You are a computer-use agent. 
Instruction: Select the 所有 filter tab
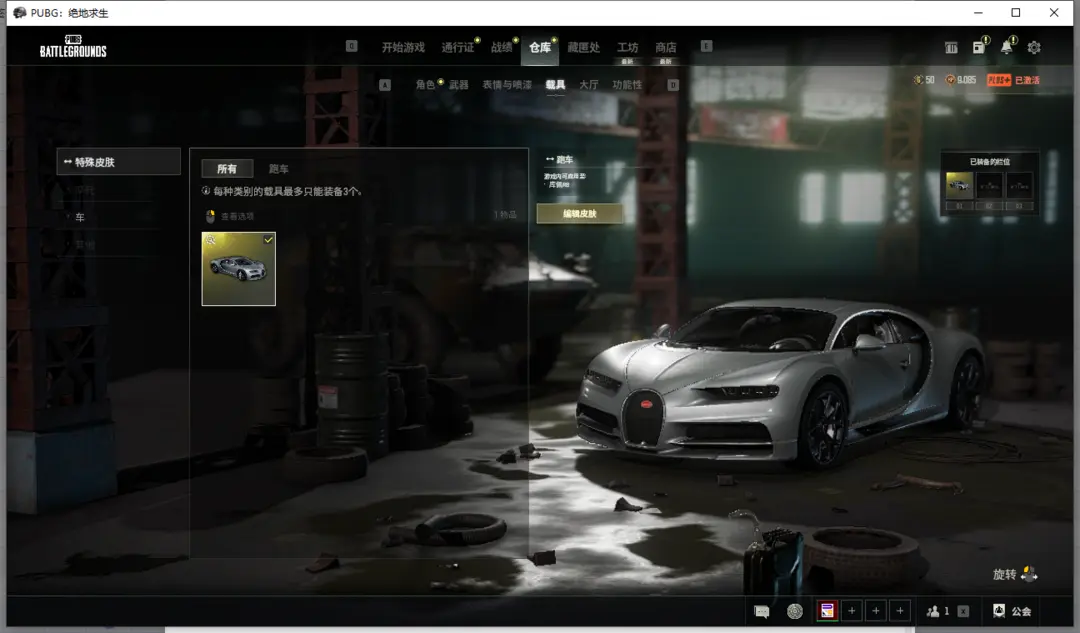pyautogui.click(x=227, y=169)
